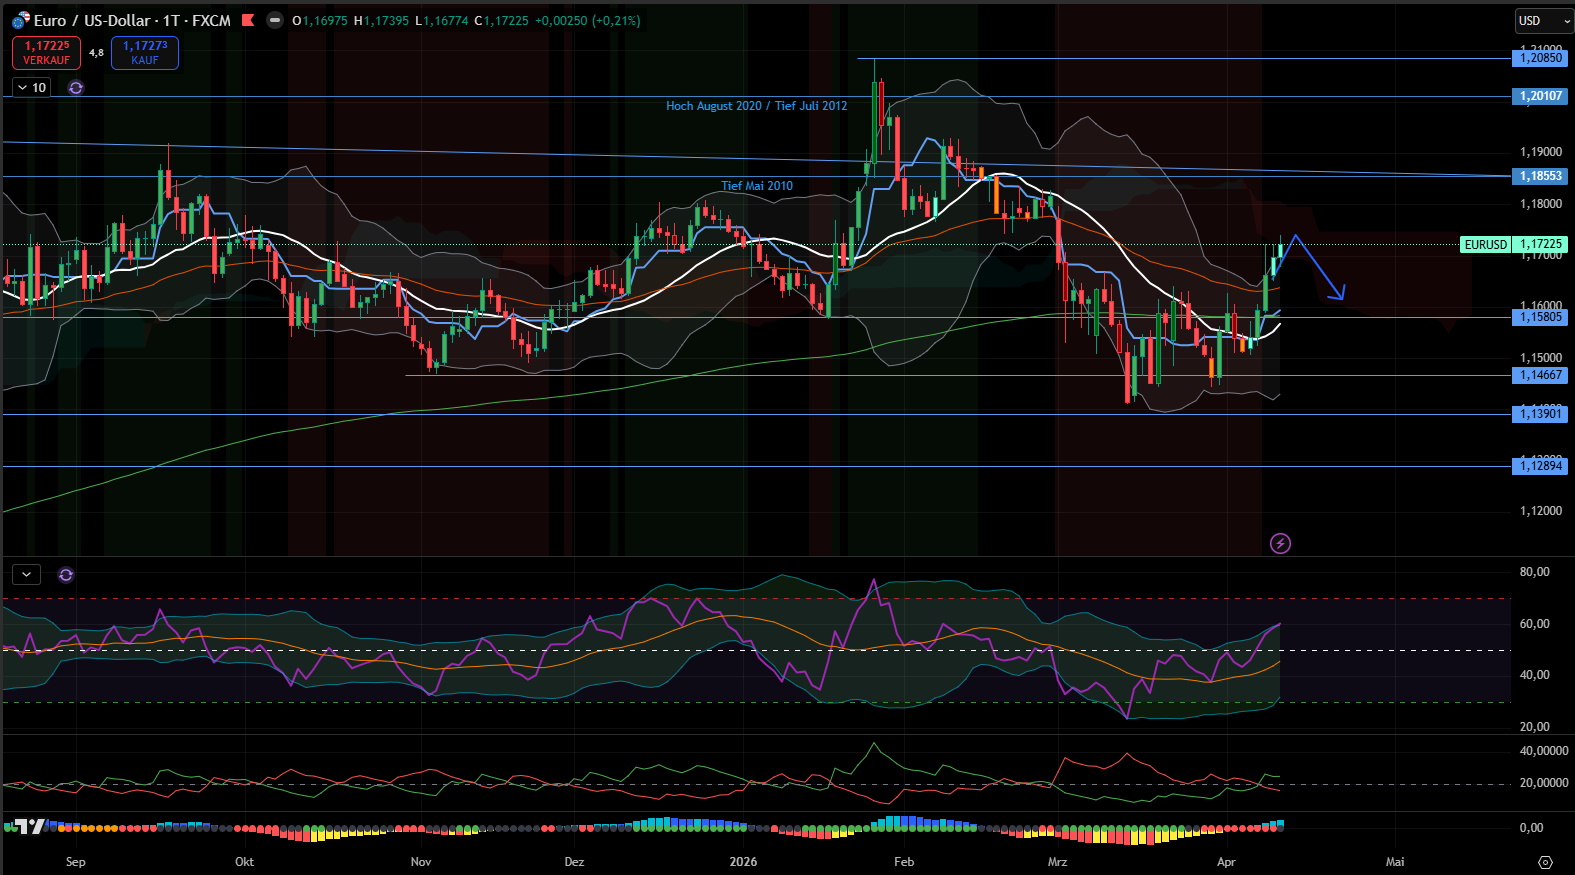Image resolution: width=1575 pixels, height=875 pixels.
Task: Click the TradingView logo in bottom left
Action: coord(30,826)
